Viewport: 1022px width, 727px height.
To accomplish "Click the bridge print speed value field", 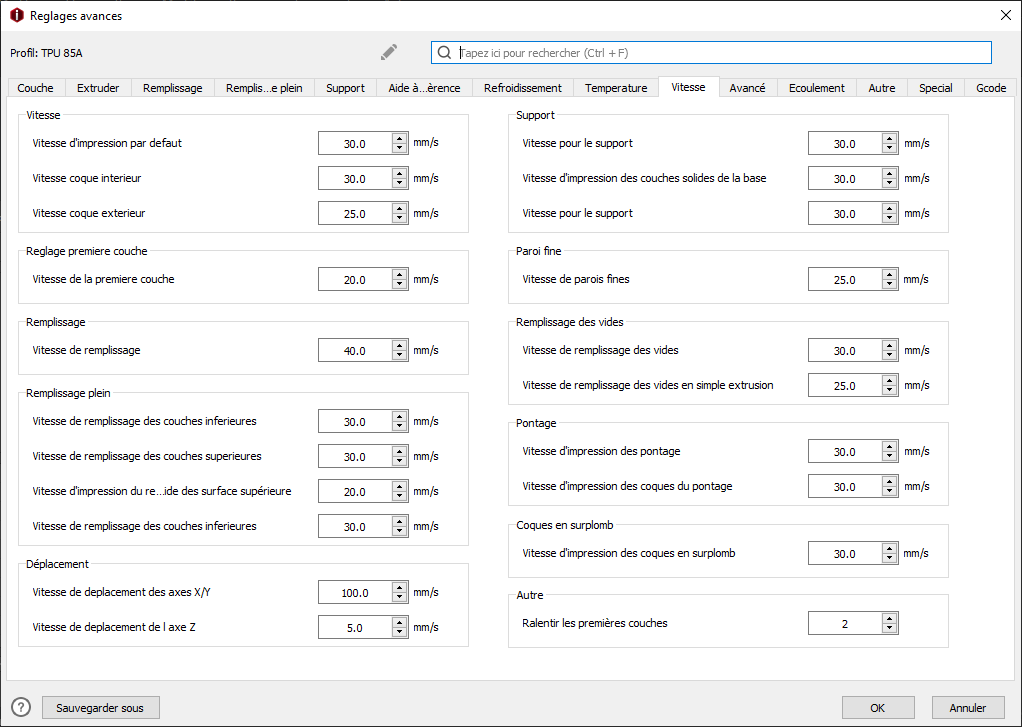I will (844, 452).
